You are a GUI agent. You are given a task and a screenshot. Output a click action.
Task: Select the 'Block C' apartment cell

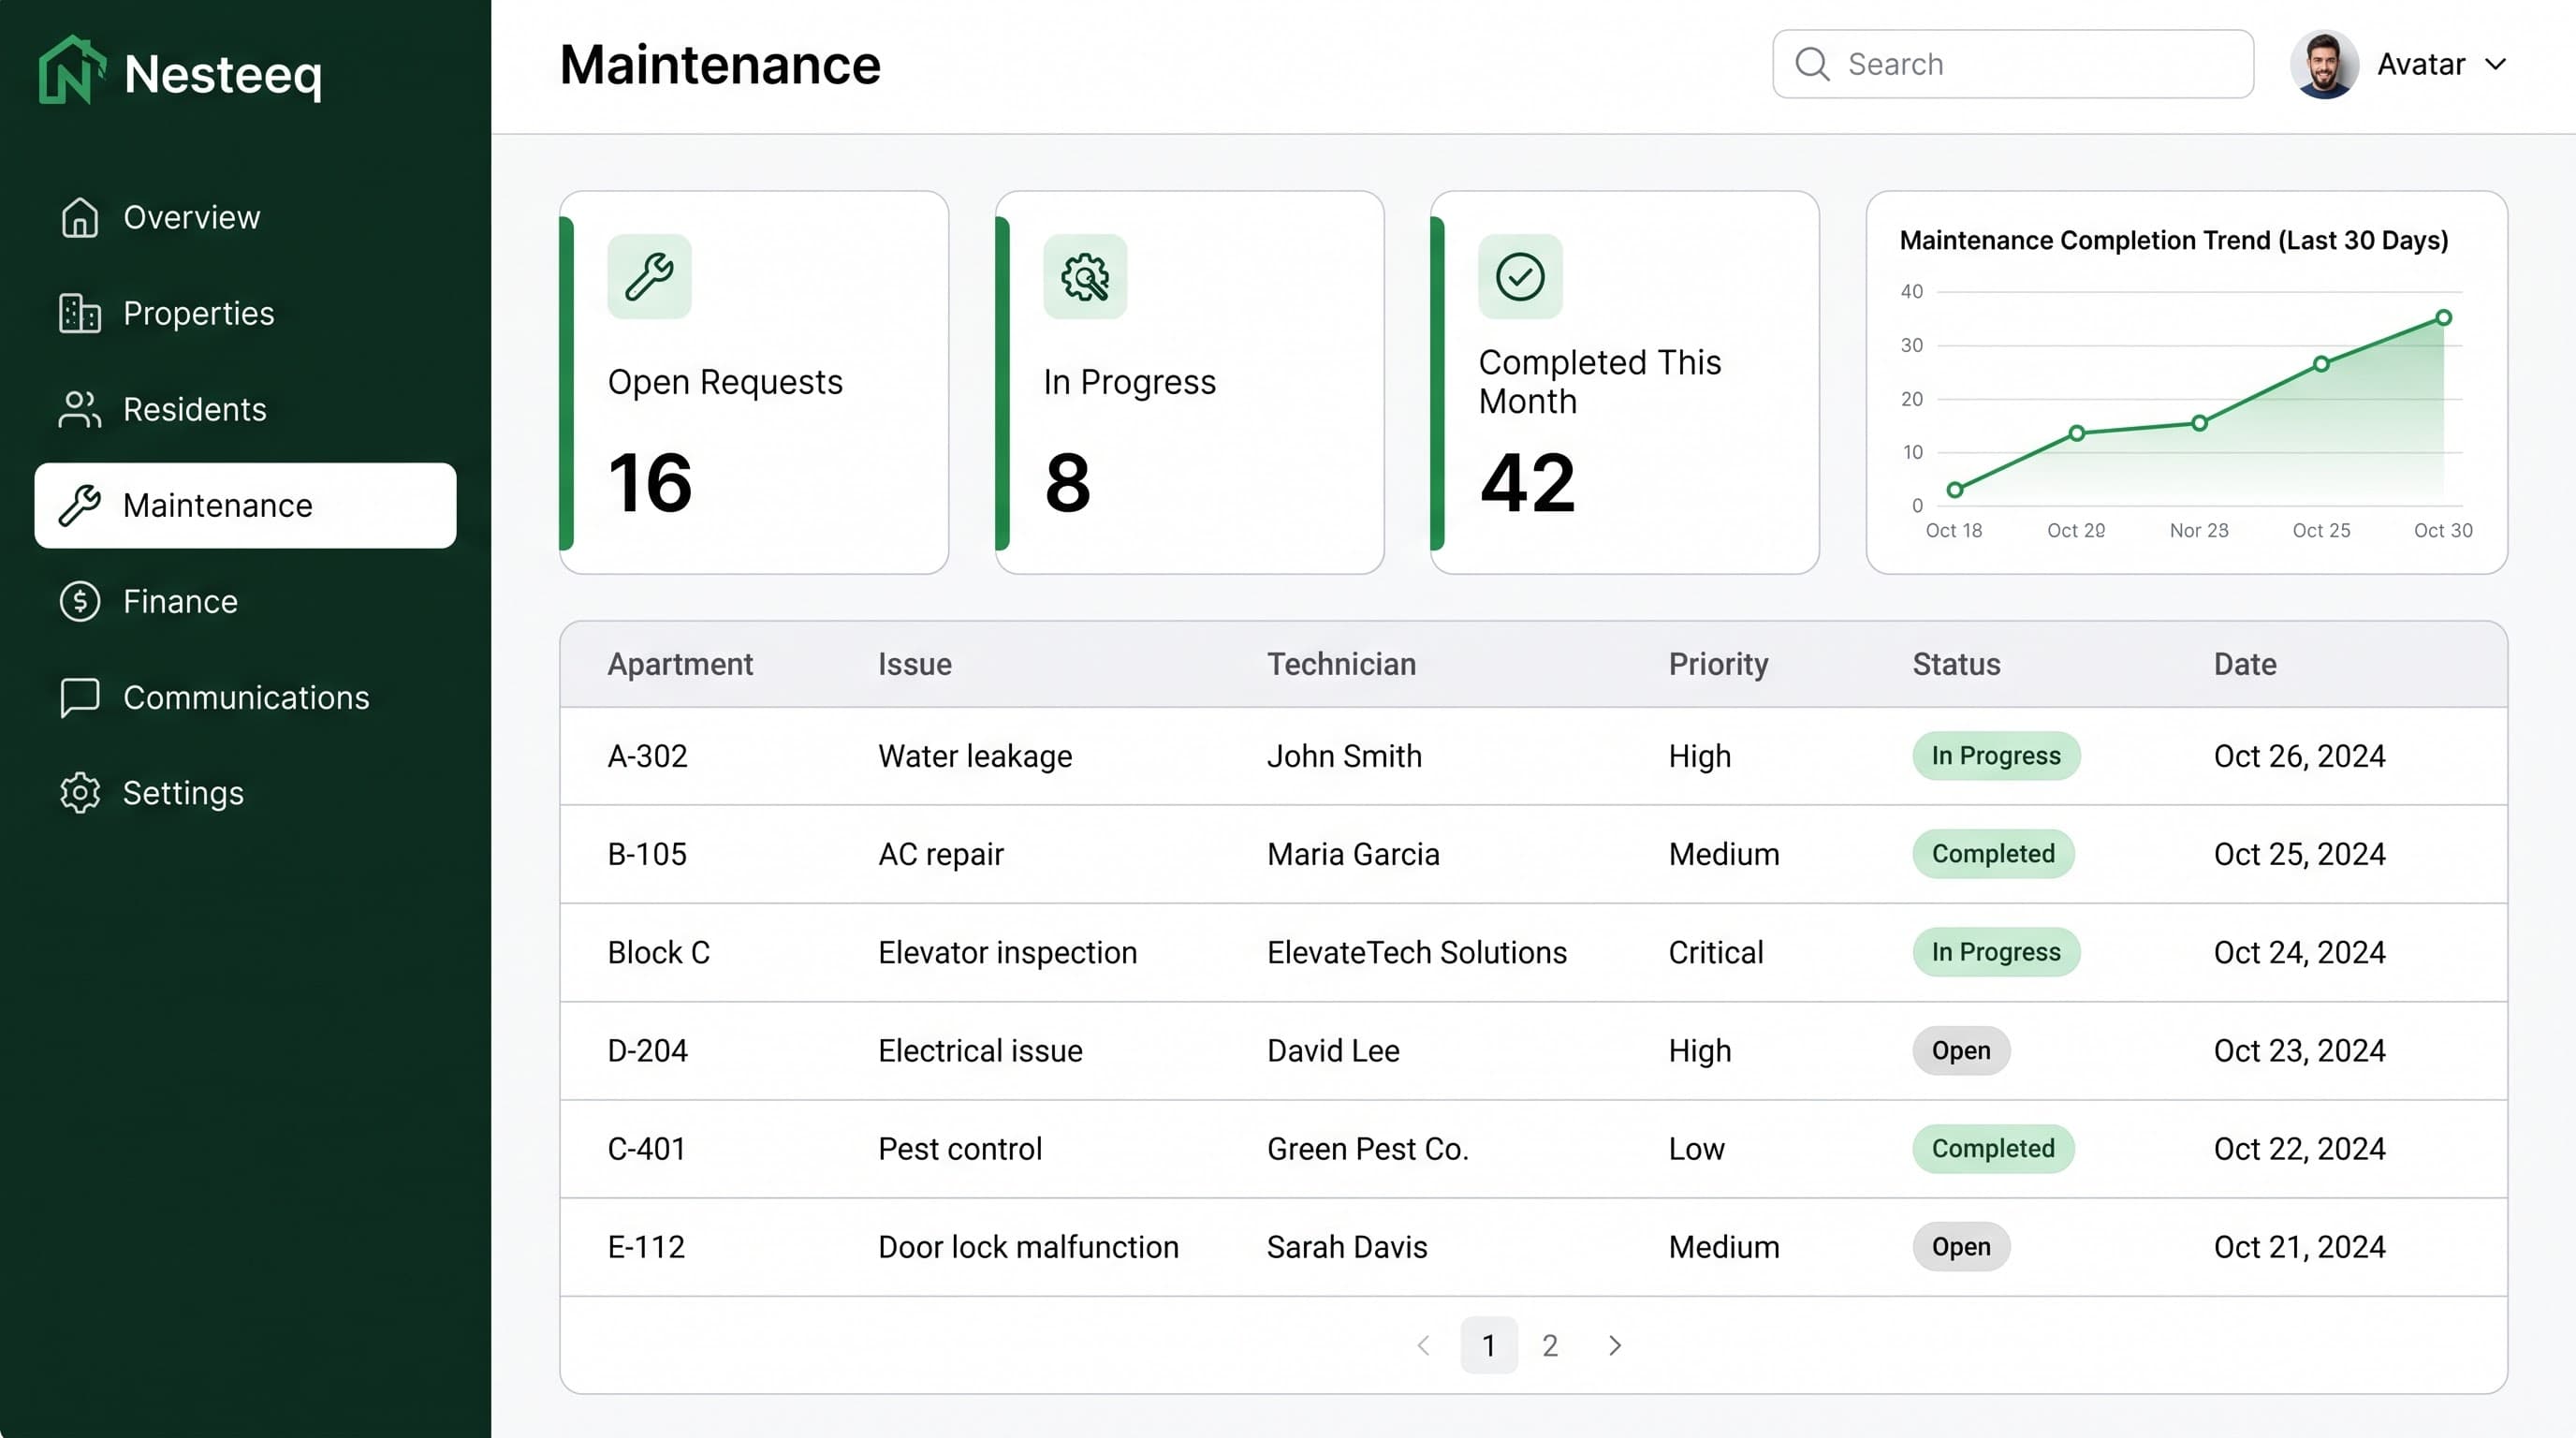tap(659, 952)
